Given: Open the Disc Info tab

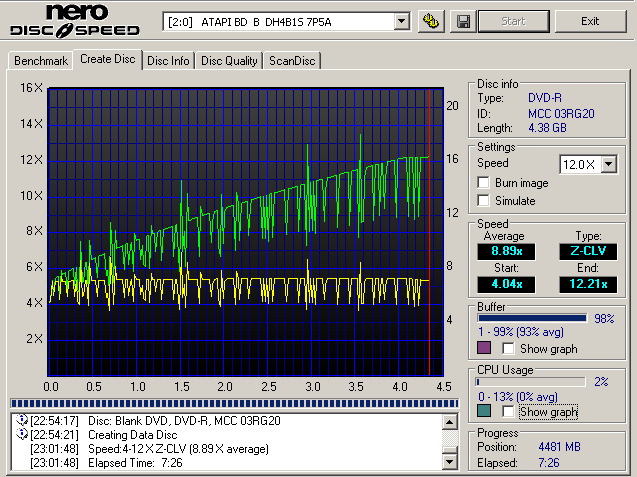Looking at the screenshot, I should click(x=168, y=61).
